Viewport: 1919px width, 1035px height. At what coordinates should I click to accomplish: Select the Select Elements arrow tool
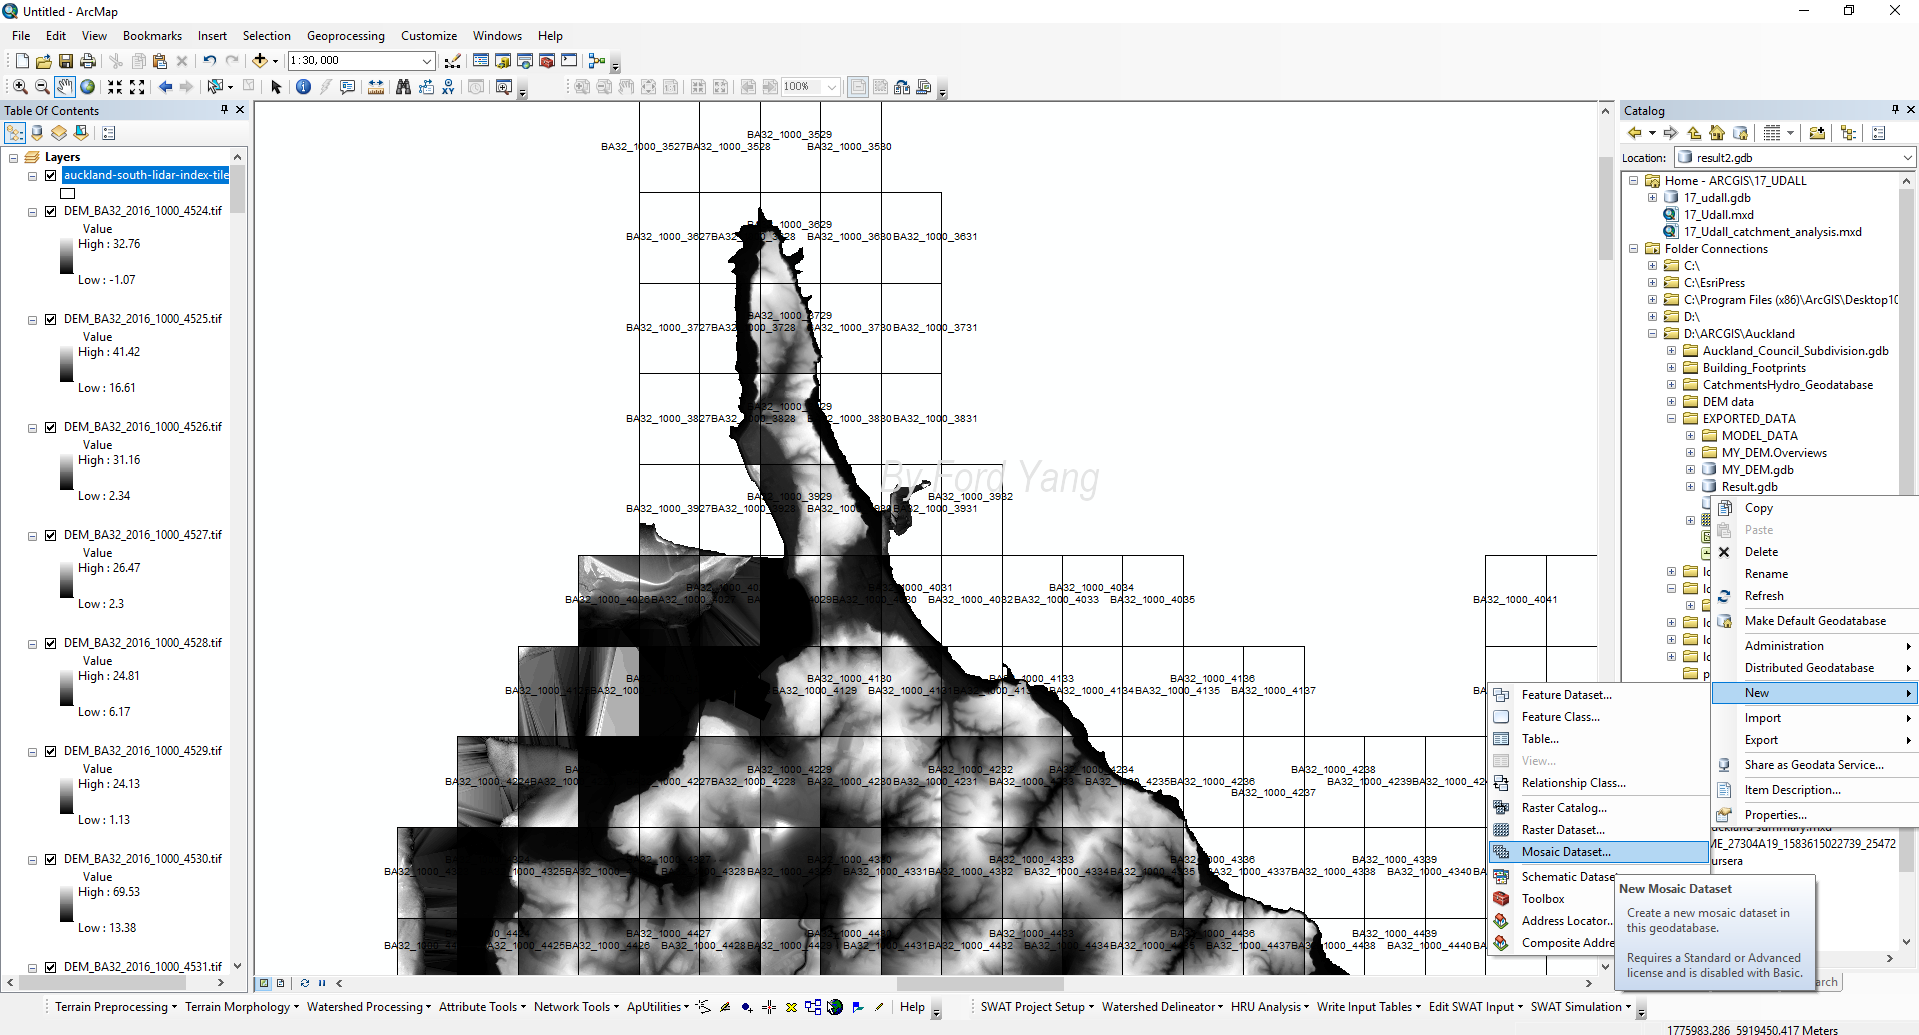point(277,87)
